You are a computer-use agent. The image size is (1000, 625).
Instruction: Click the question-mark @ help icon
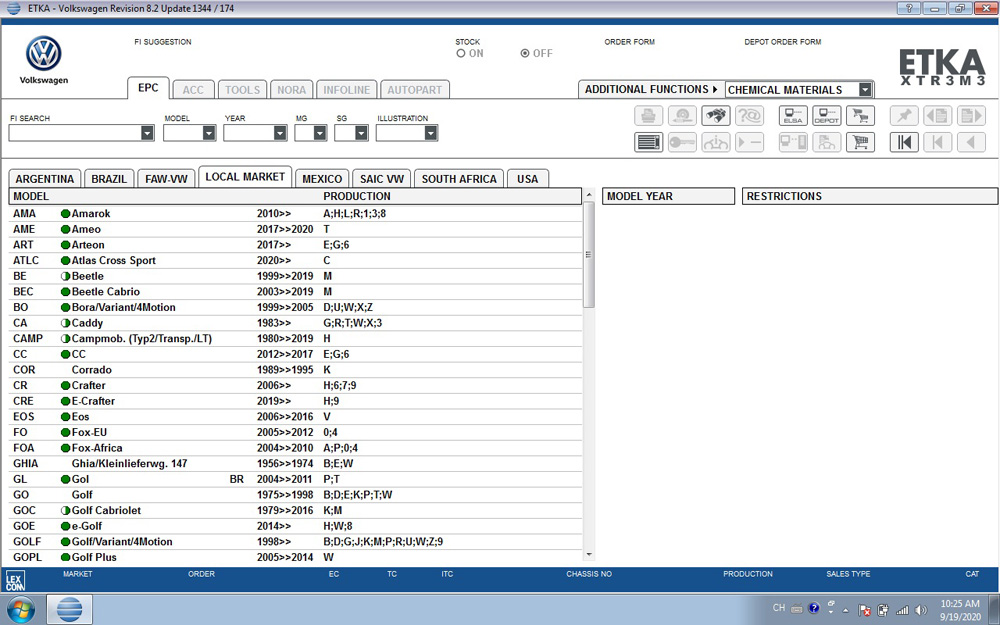(x=749, y=116)
